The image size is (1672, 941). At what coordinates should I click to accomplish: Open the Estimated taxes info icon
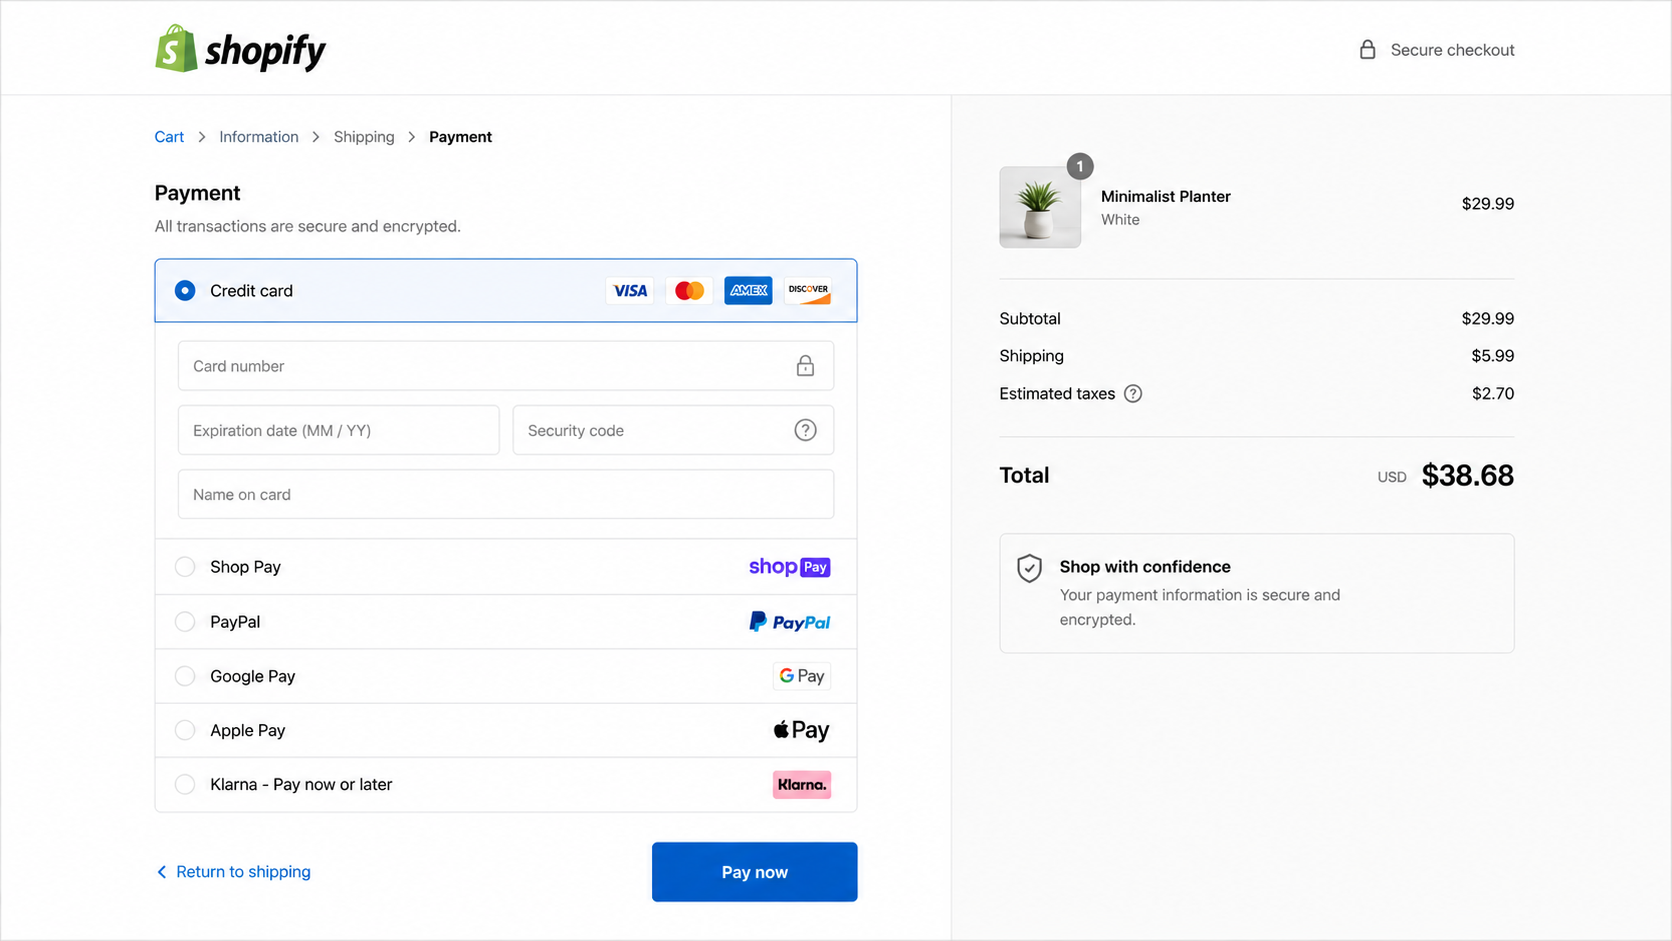click(1133, 394)
